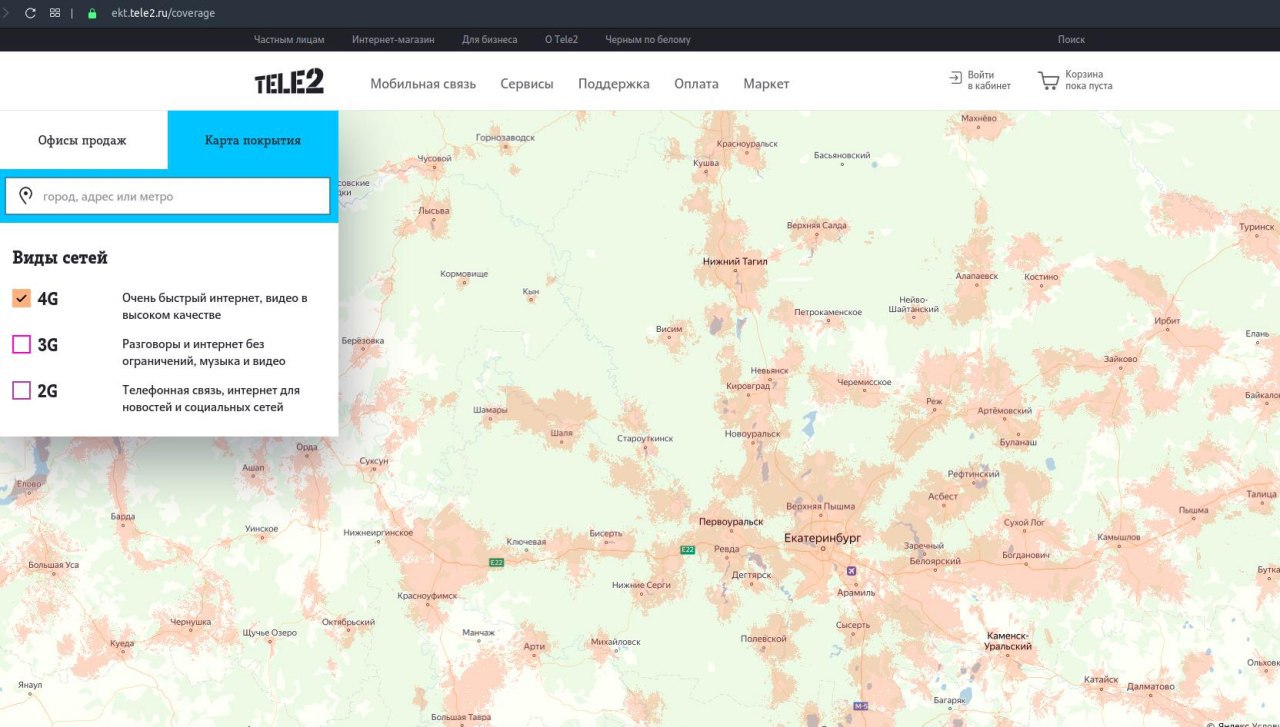Click Невьянск label on the map

coord(770,370)
